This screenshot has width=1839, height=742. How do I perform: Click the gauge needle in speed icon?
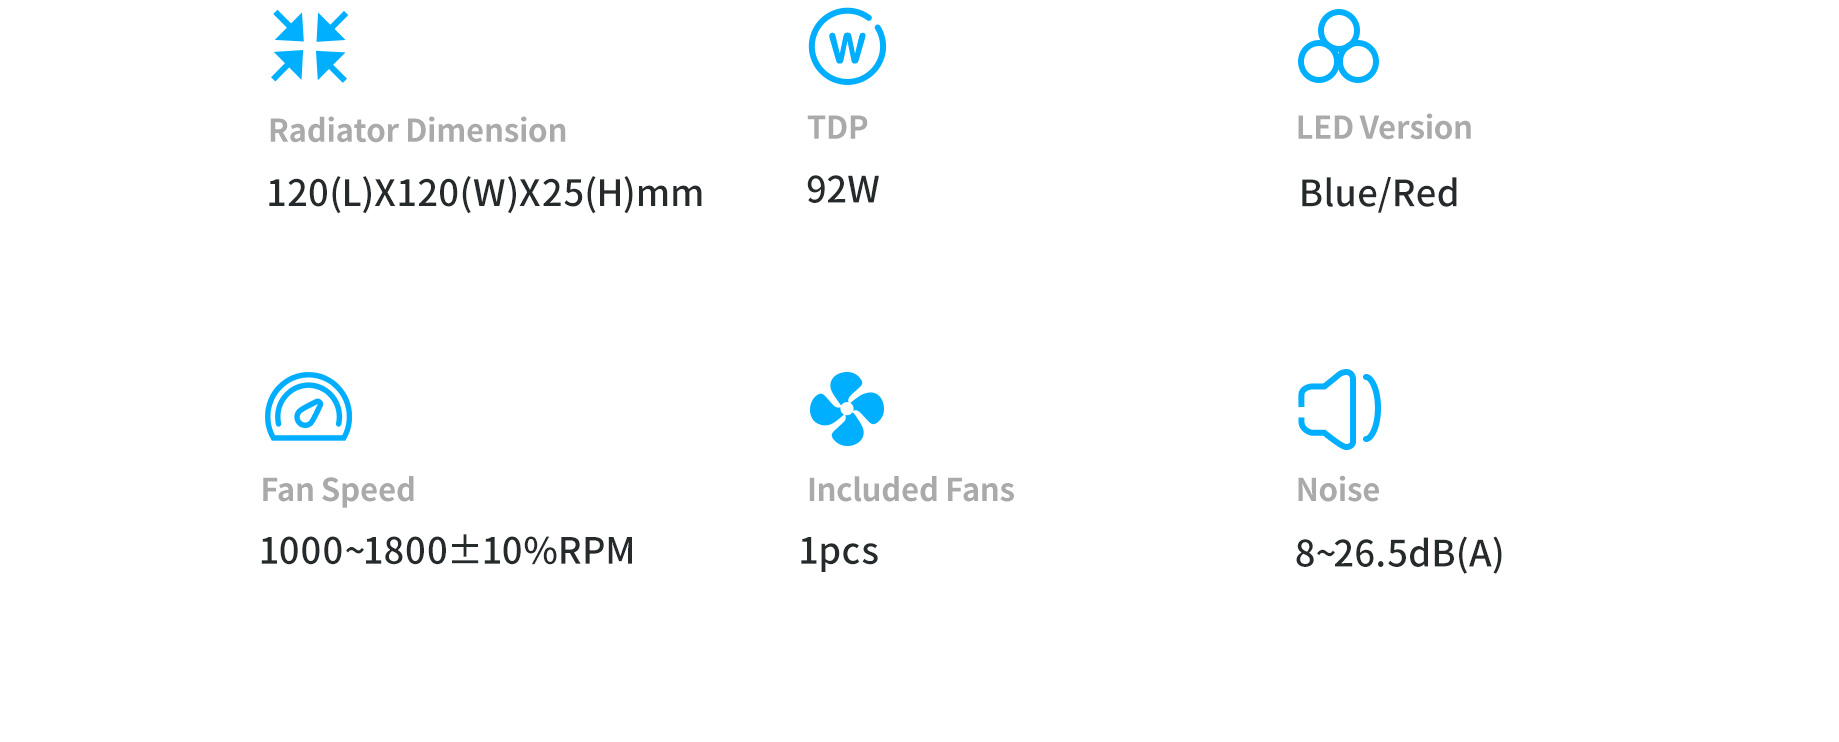point(309,412)
